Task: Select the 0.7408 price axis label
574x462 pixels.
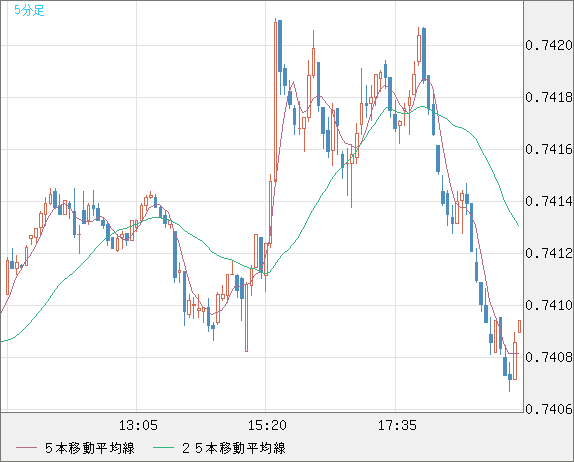Action: 549,357
